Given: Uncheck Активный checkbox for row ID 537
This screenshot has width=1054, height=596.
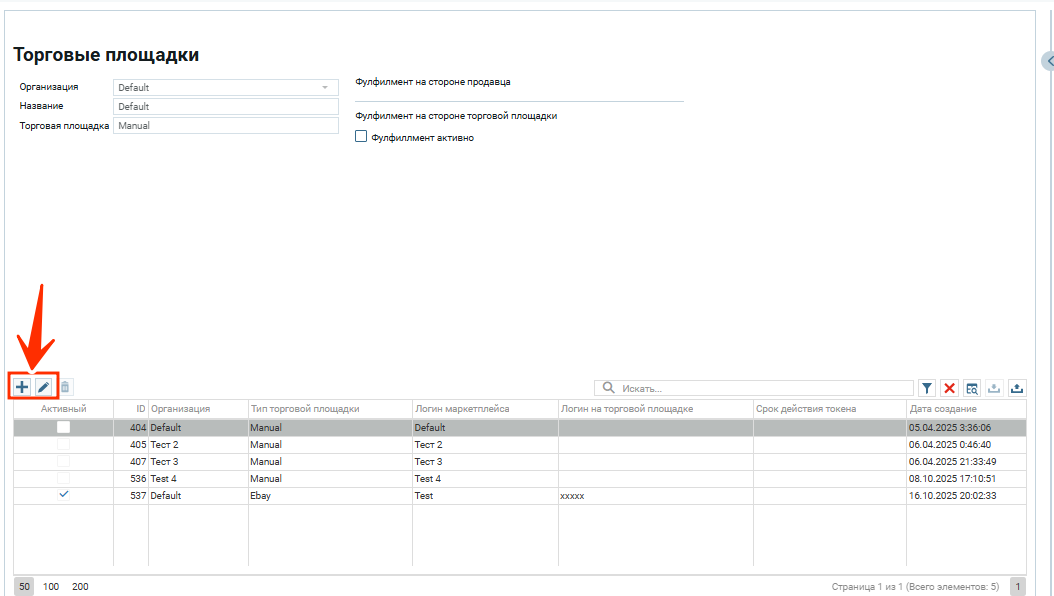Looking at the screenshot, I should click(64, 495).
